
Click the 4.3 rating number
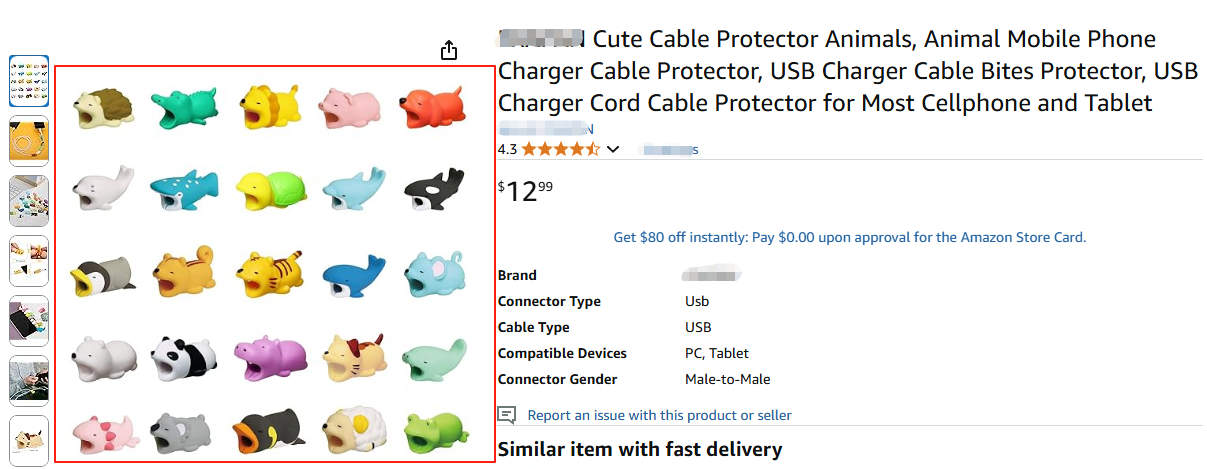click(x=507, y=149)
